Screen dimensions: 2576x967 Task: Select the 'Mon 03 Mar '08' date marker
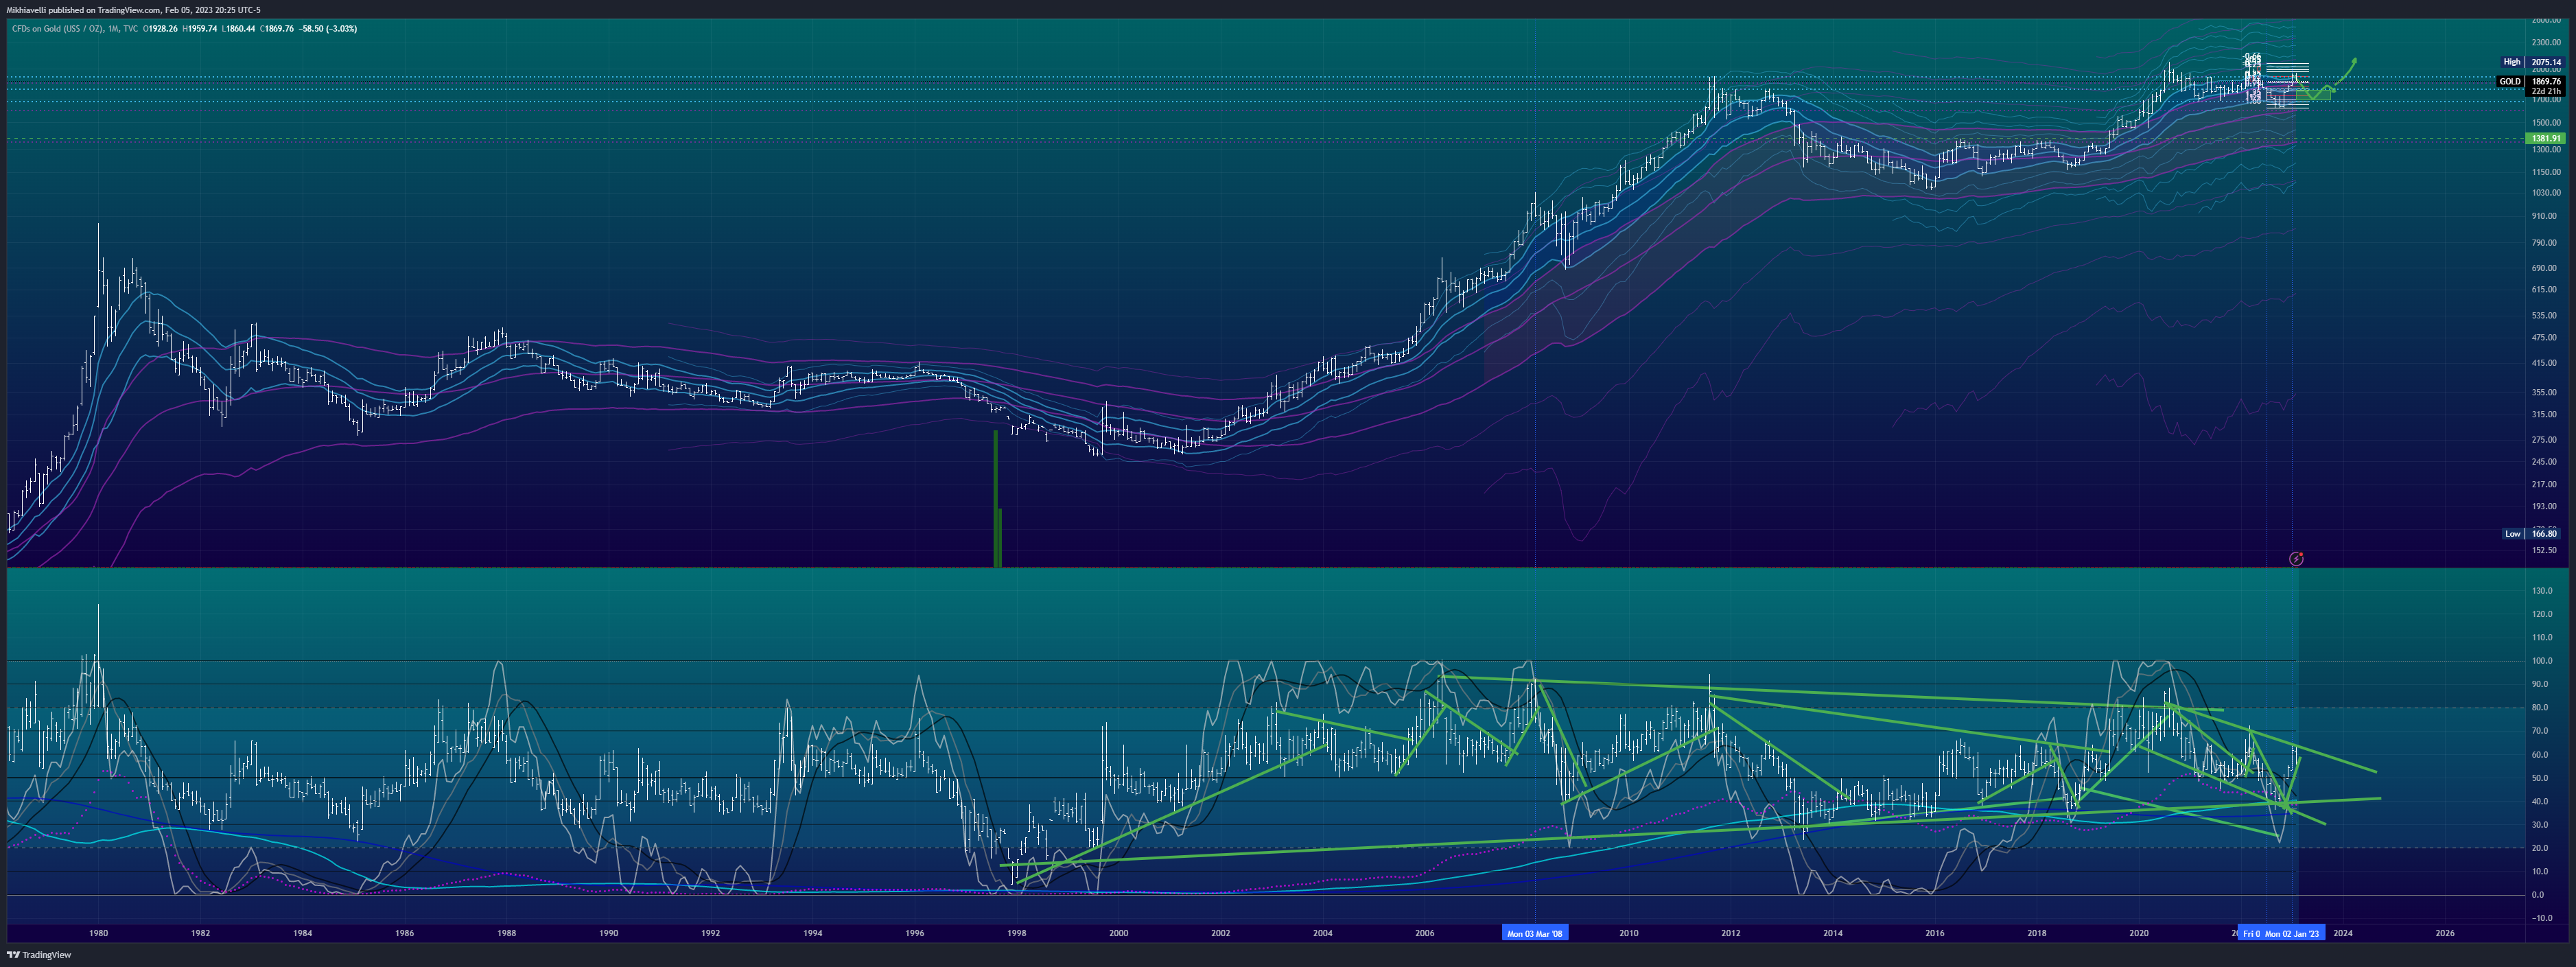tap(1535, 933)
